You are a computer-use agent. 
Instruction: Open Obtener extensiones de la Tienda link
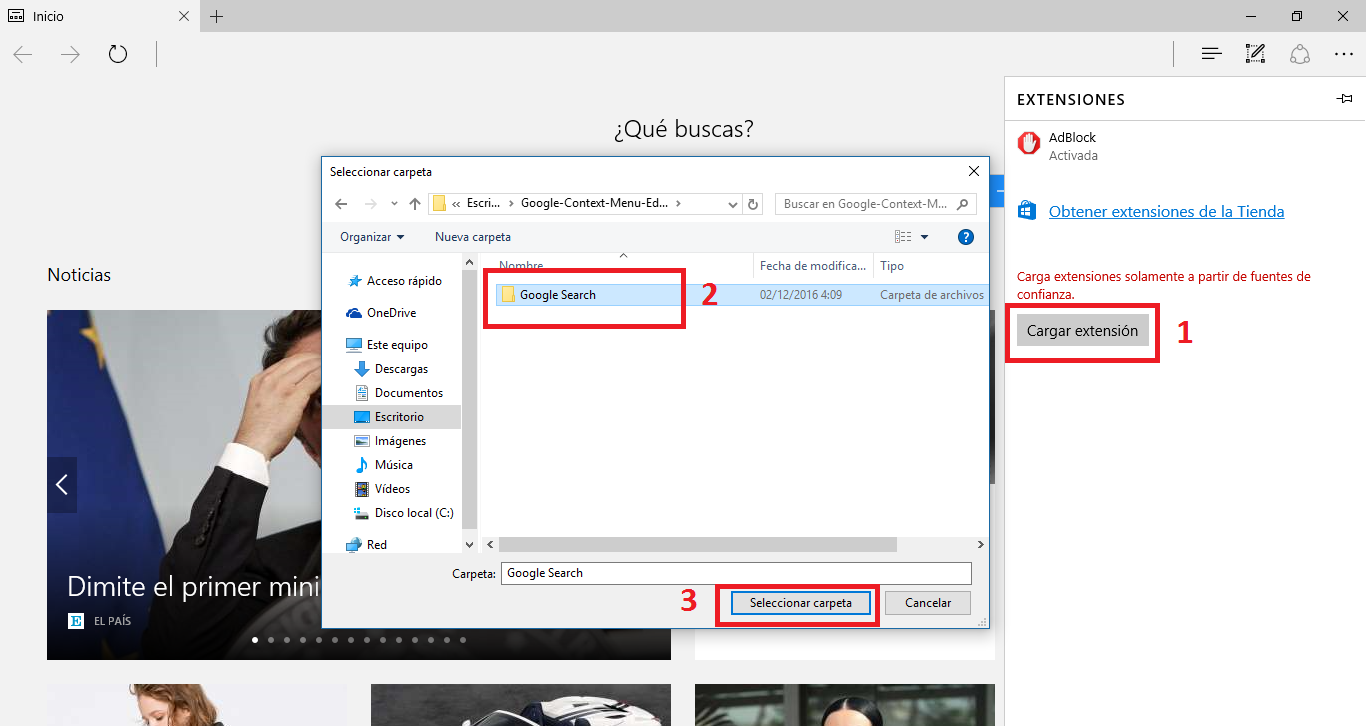tap(1166, 212)
